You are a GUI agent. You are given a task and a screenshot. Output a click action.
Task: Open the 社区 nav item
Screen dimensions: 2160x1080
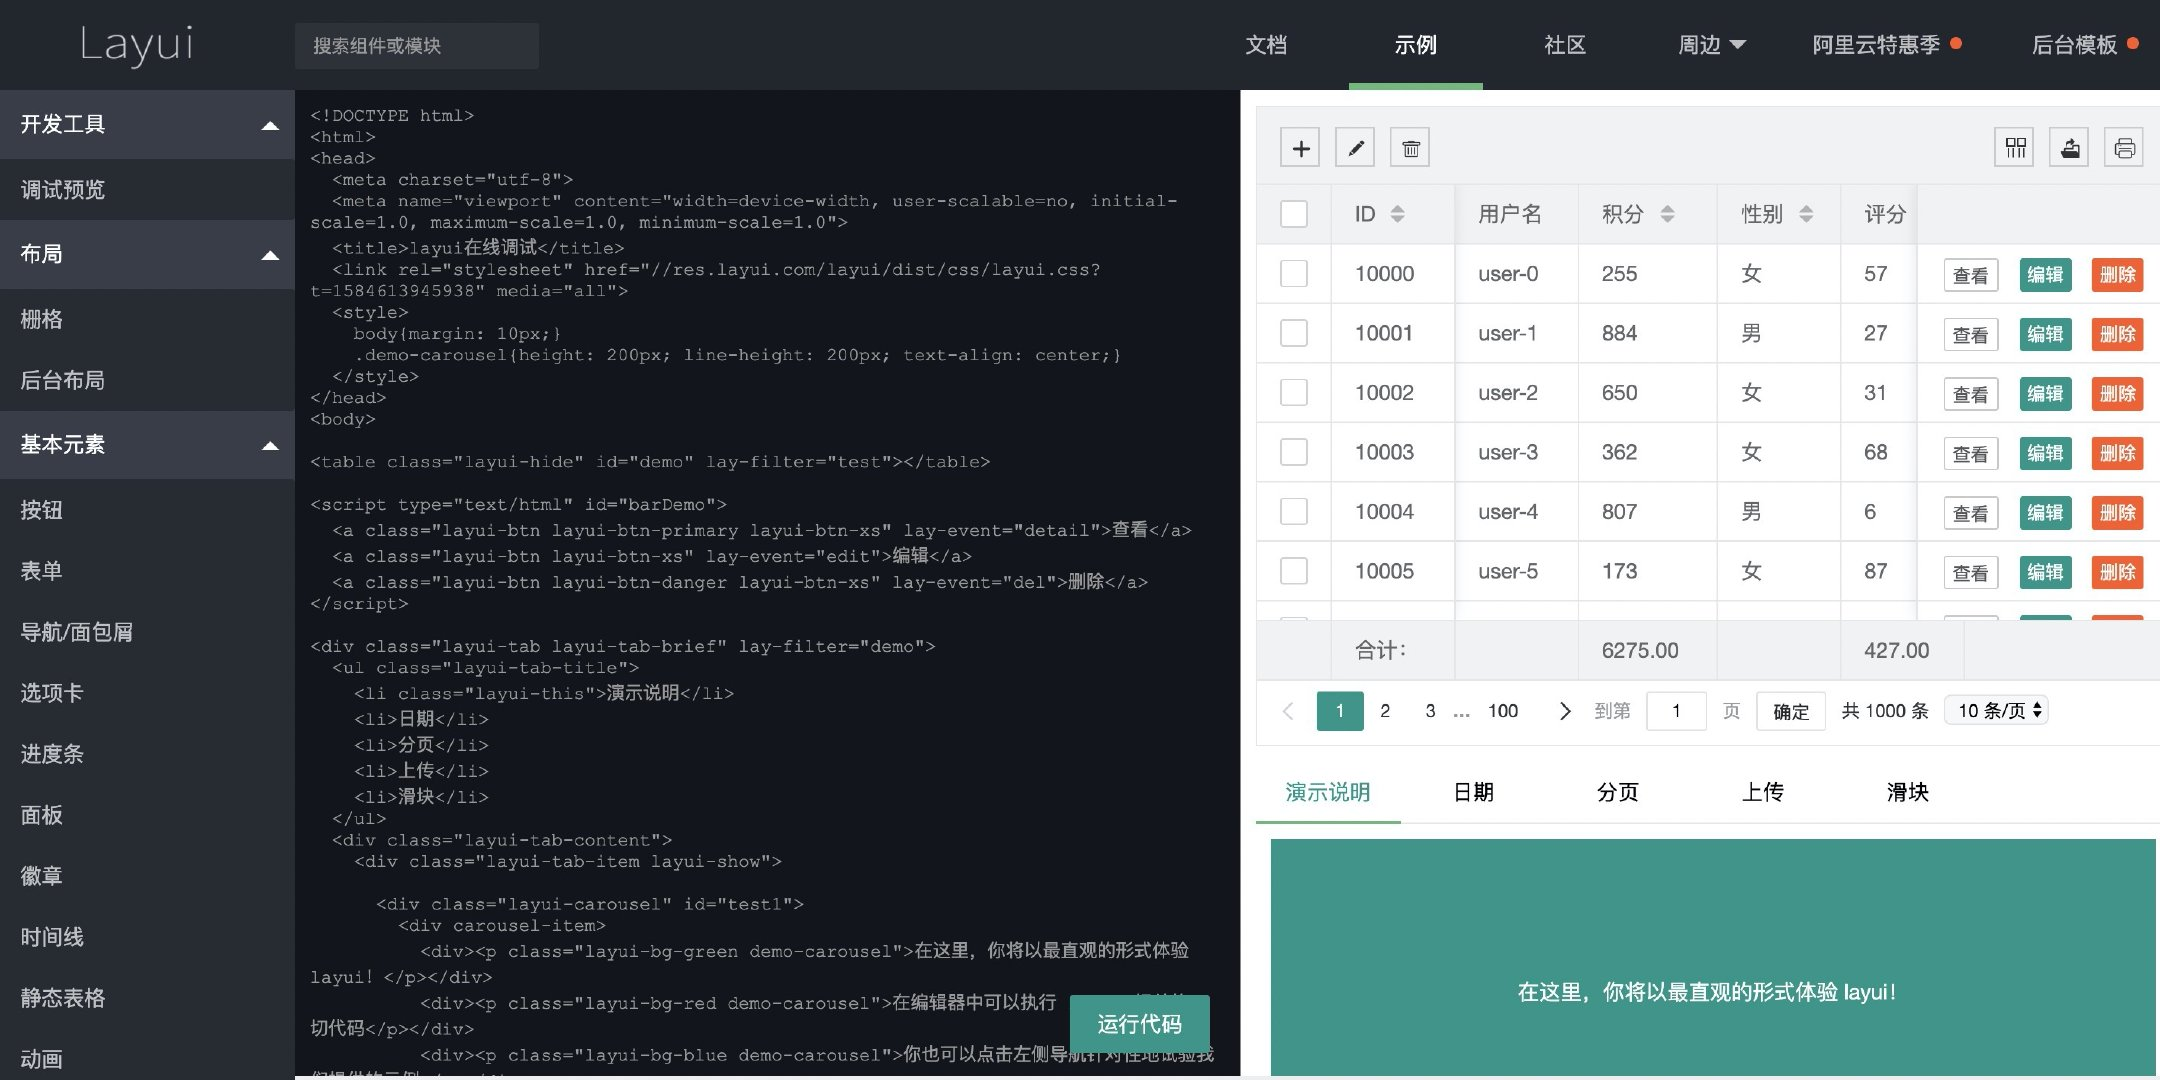pos(1565,45)
